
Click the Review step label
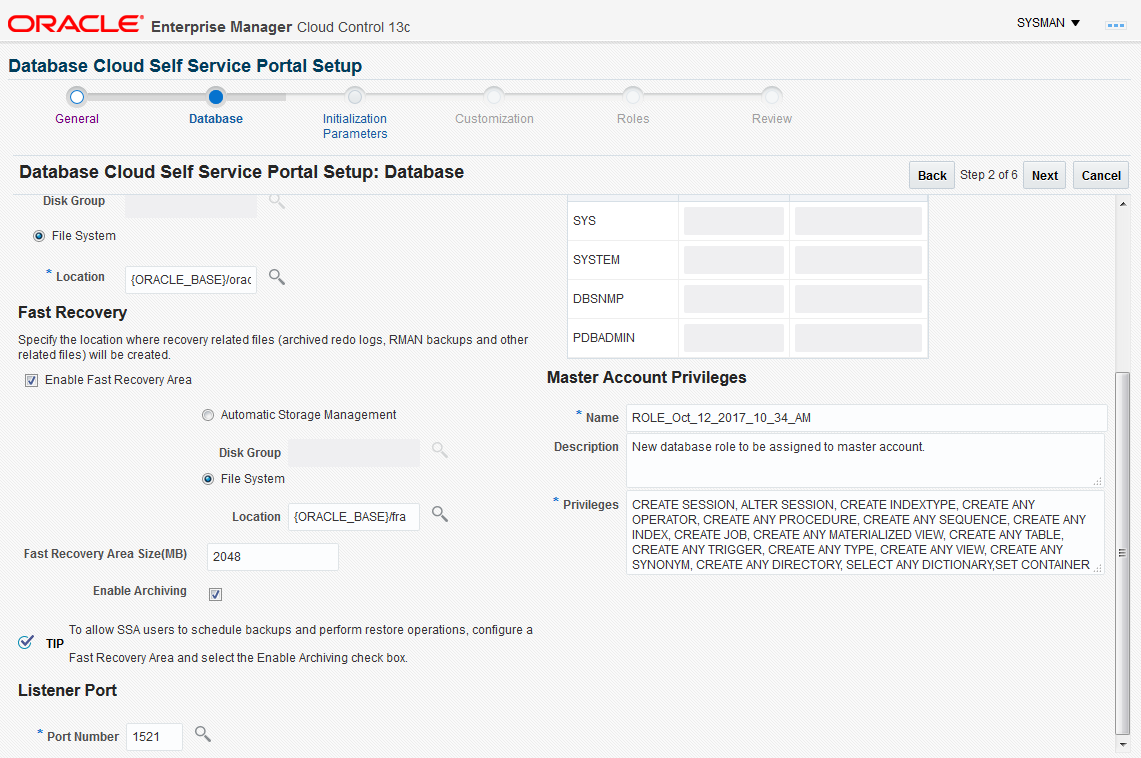pyautogui.click(x=771, y=119)
